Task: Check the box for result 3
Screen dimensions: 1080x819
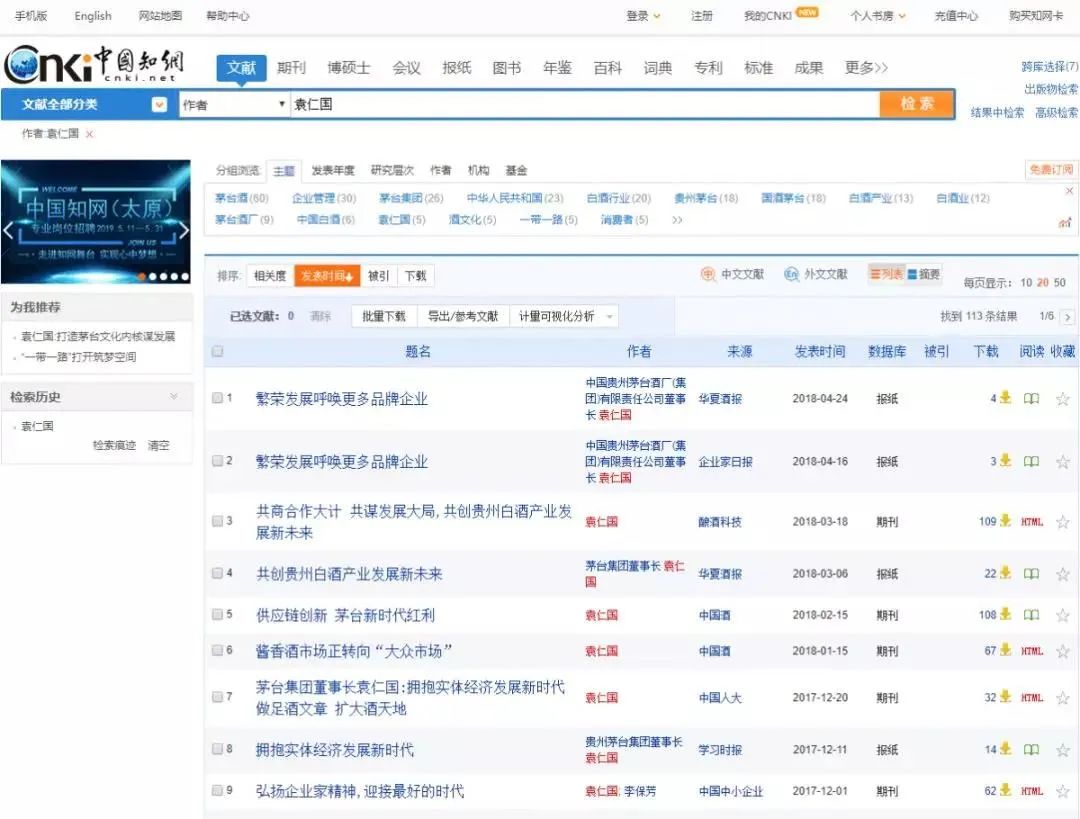Action: (218, 521)
